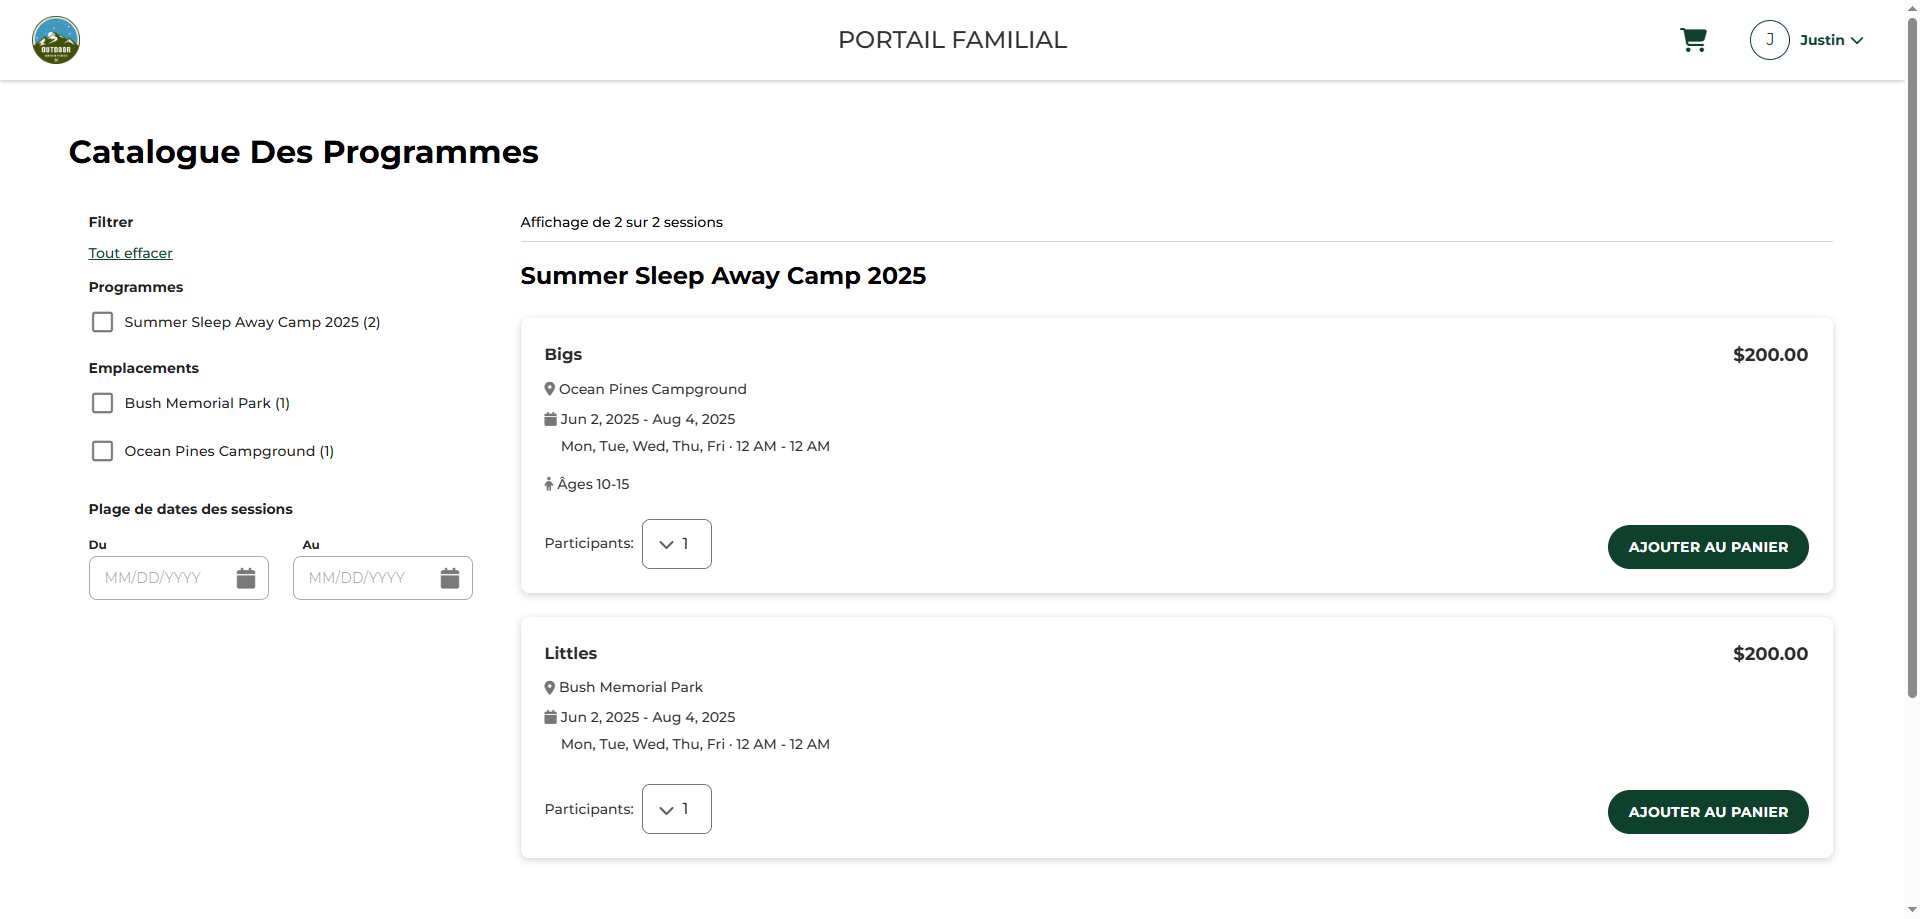Add the Bigs session to the cart
The width and height of the screenshot is (1920, 919).
(1708, 547)
